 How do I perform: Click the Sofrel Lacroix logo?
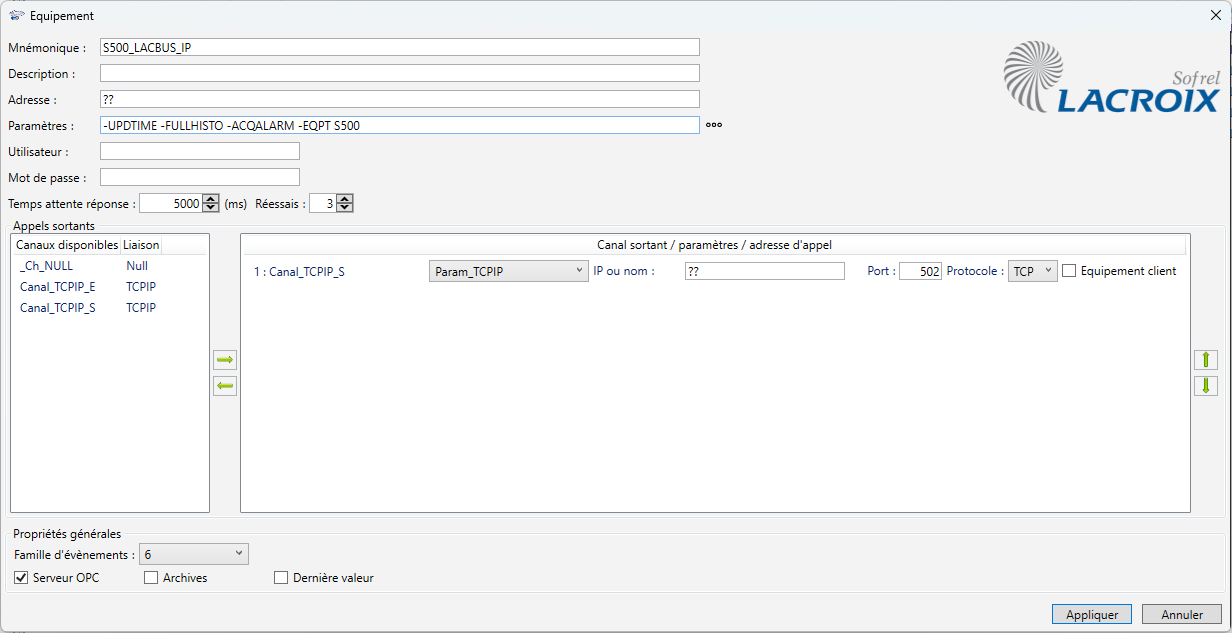pyautogui.click(x=1111, y=79)
